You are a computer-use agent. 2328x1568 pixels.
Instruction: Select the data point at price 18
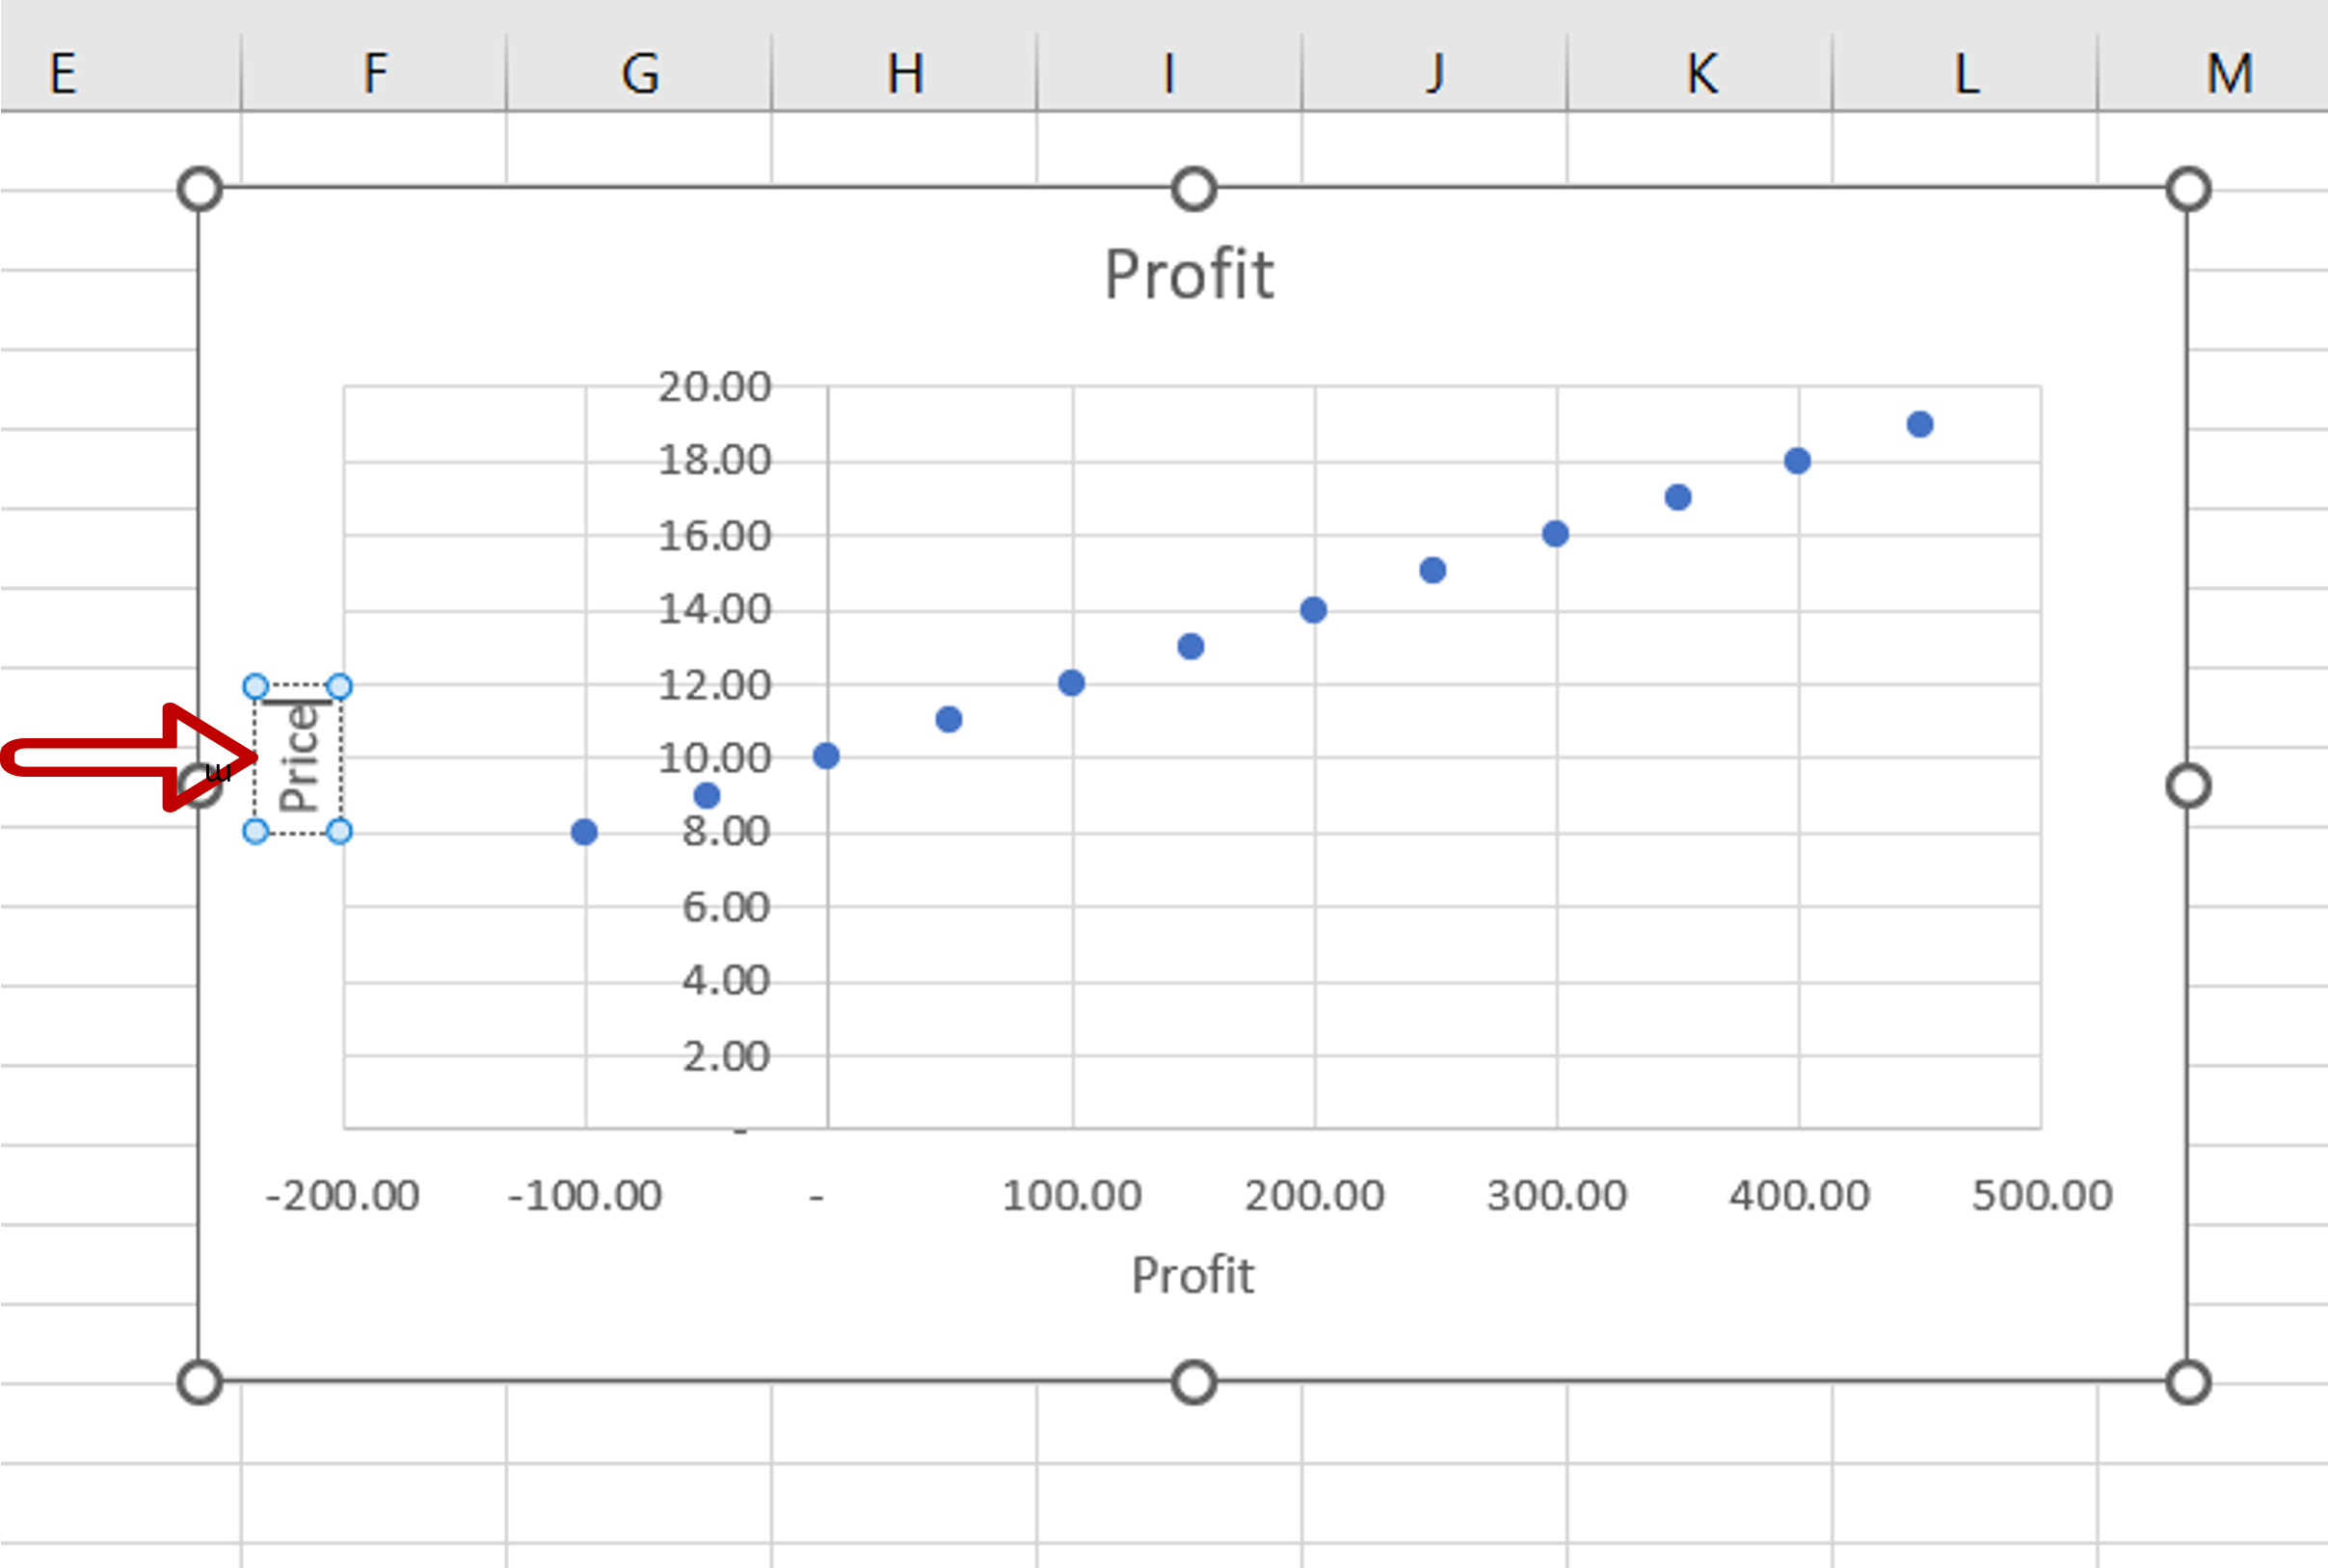tap(1797, 461)
